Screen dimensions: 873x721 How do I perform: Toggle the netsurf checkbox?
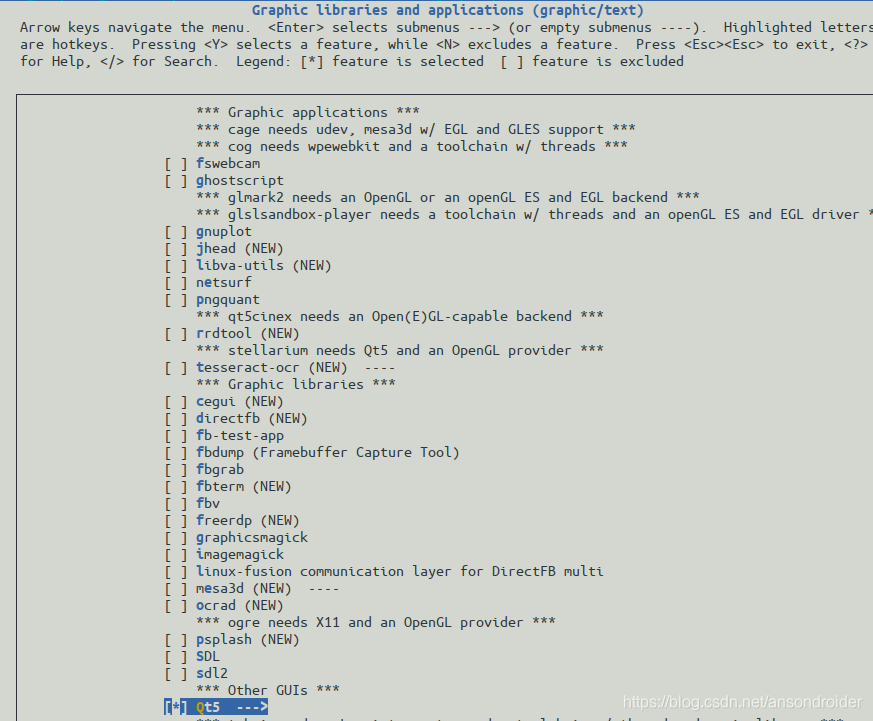tap(176, 283)
